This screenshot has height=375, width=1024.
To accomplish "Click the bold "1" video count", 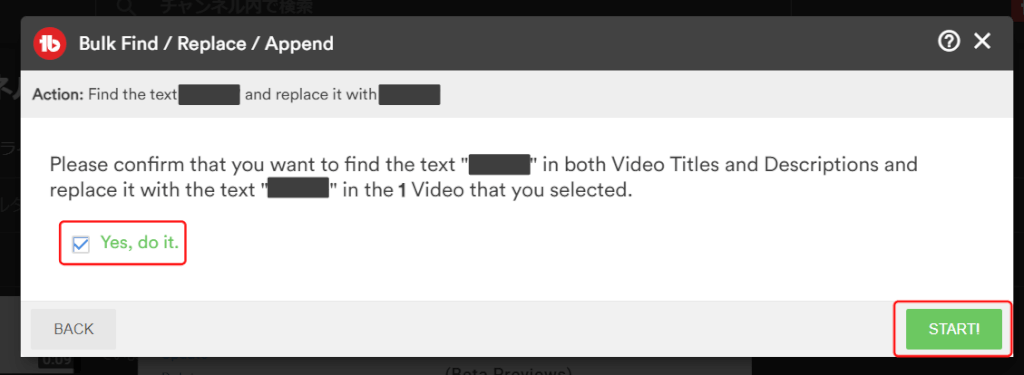I will click(402, 192).
